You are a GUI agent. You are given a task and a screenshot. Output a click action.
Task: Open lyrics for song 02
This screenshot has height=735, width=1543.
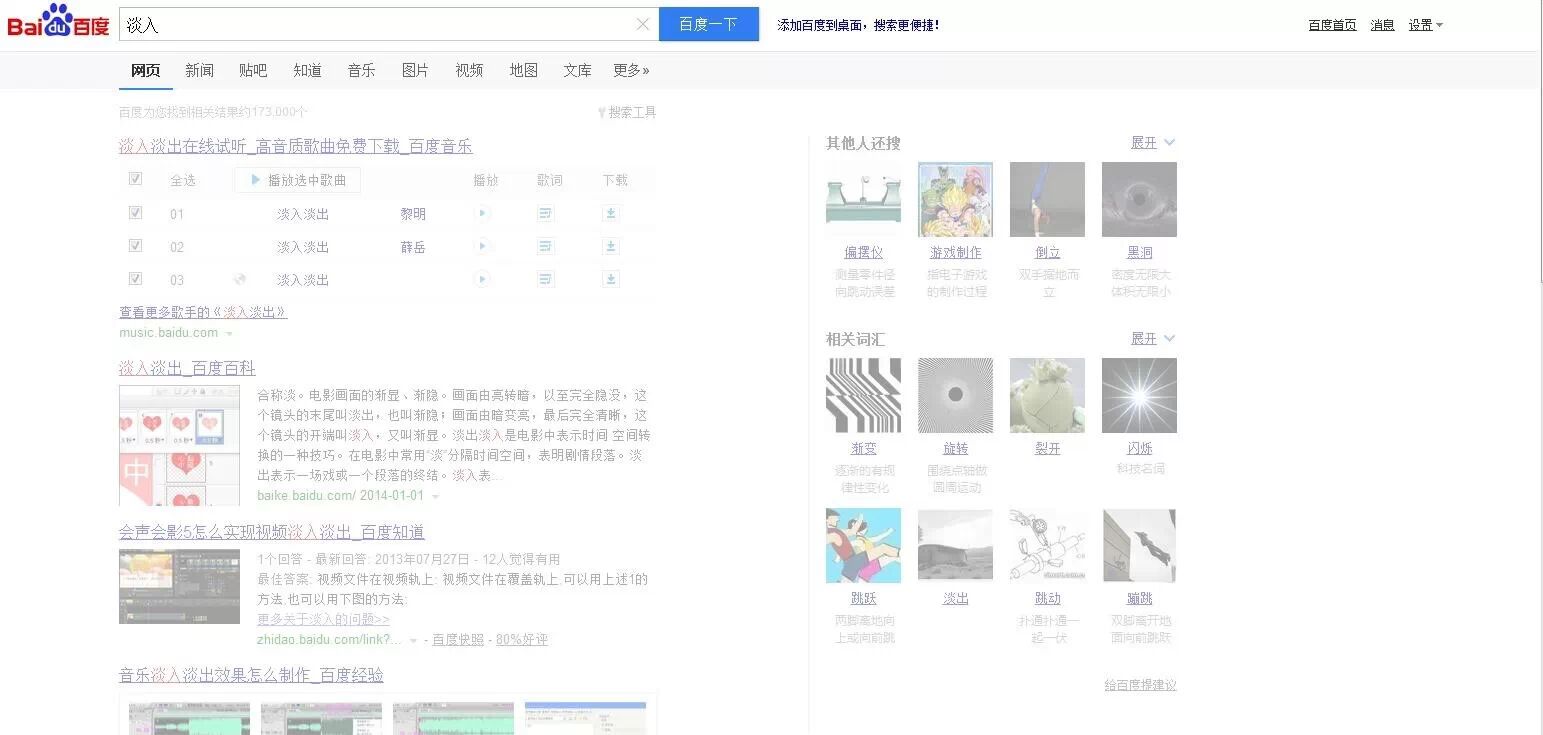[x=546, y=246]
